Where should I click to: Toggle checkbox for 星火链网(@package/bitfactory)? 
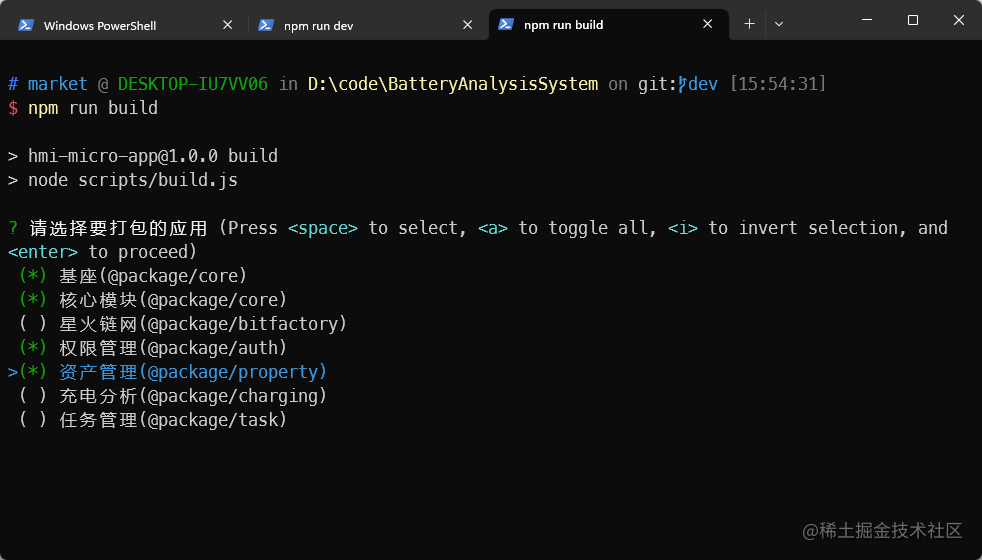click(33, 324)
